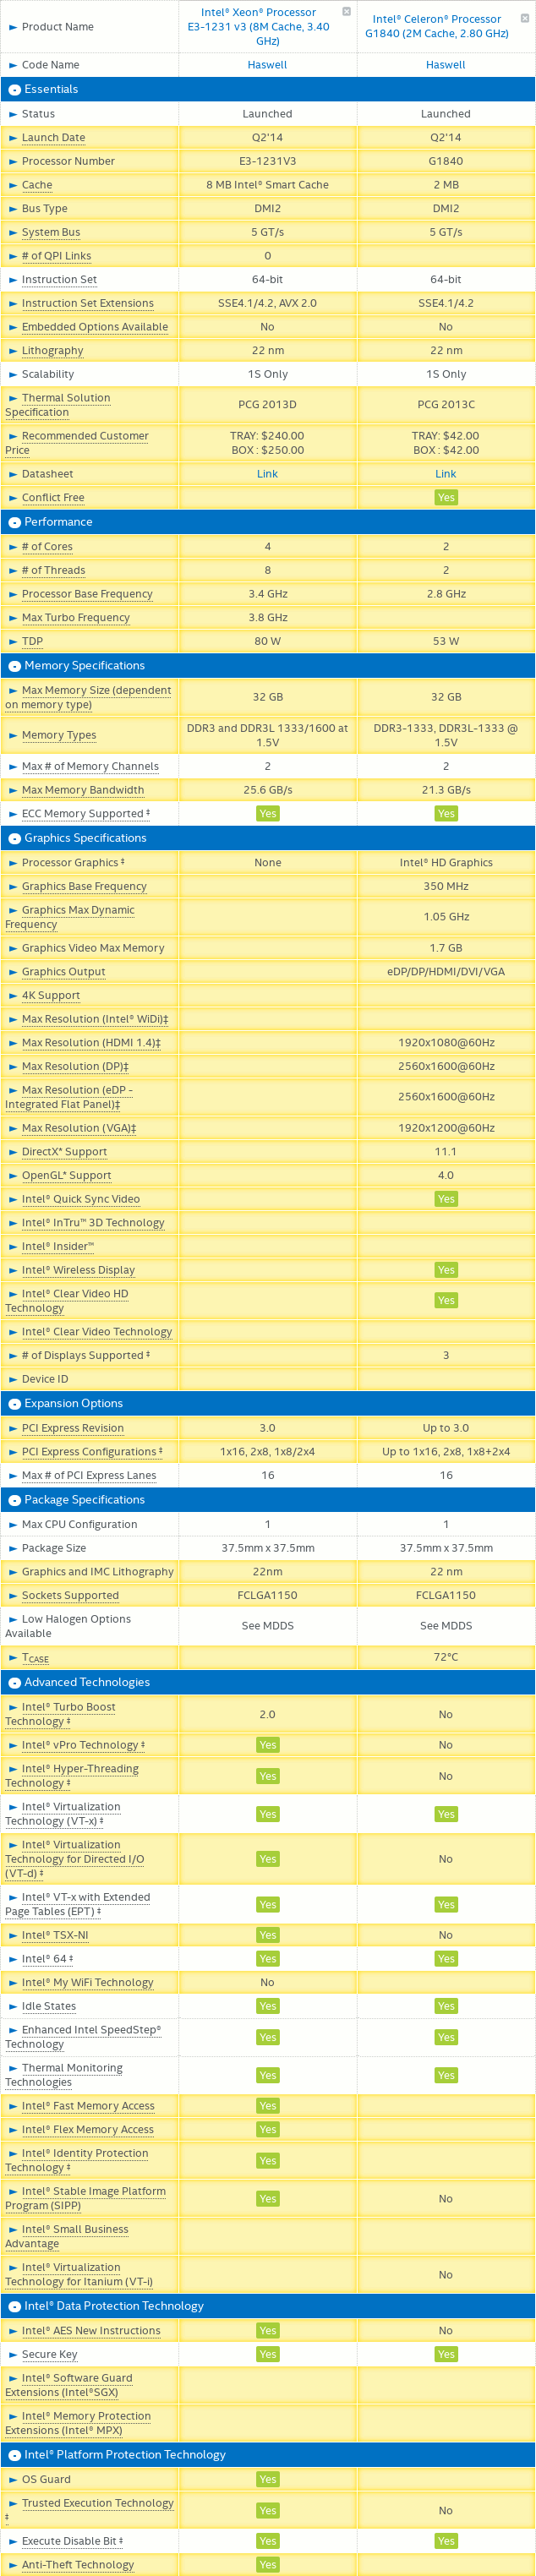536x2576 pixels.
Task: Click the Yes badge in the Conflict Free row
Action: (446, 498)
